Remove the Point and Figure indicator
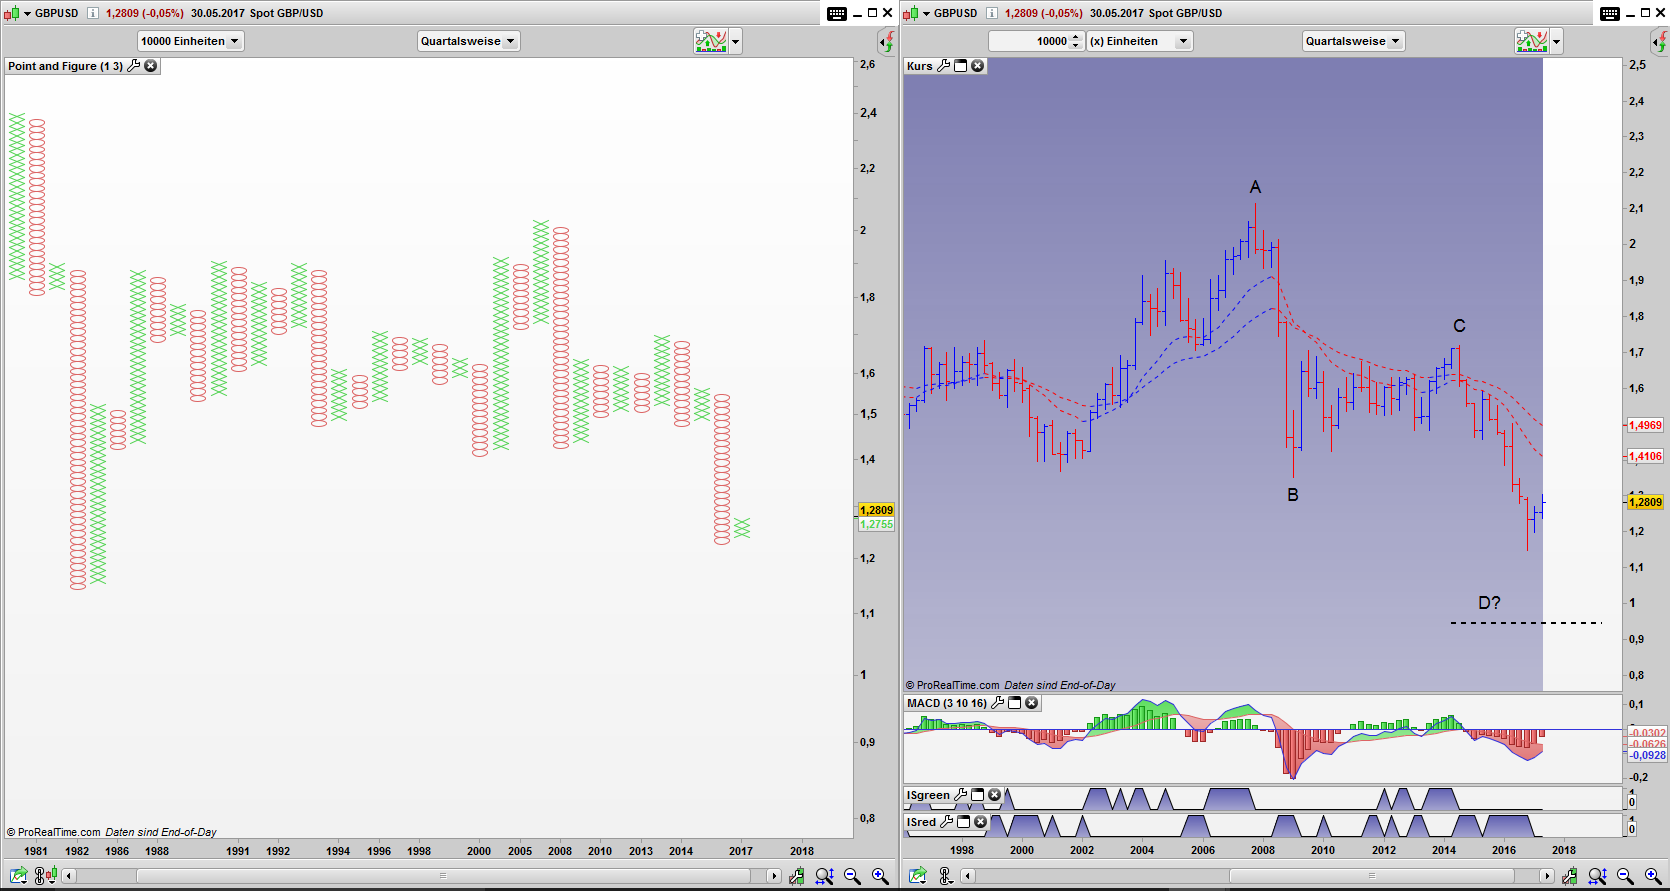This screenshot has width=1670, height=891. (151, 66)
